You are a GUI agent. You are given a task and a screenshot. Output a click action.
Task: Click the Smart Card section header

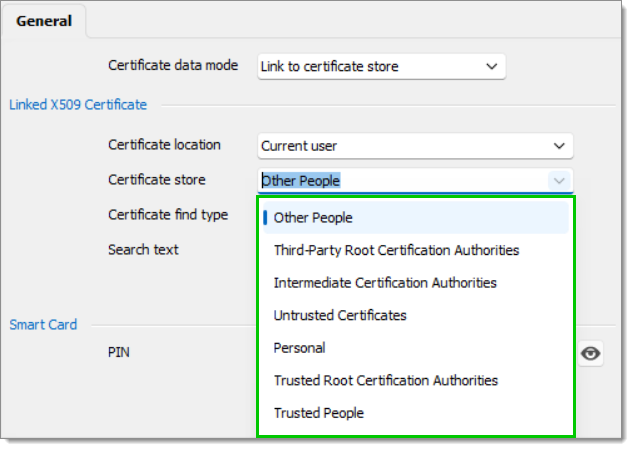click(43, 325)
